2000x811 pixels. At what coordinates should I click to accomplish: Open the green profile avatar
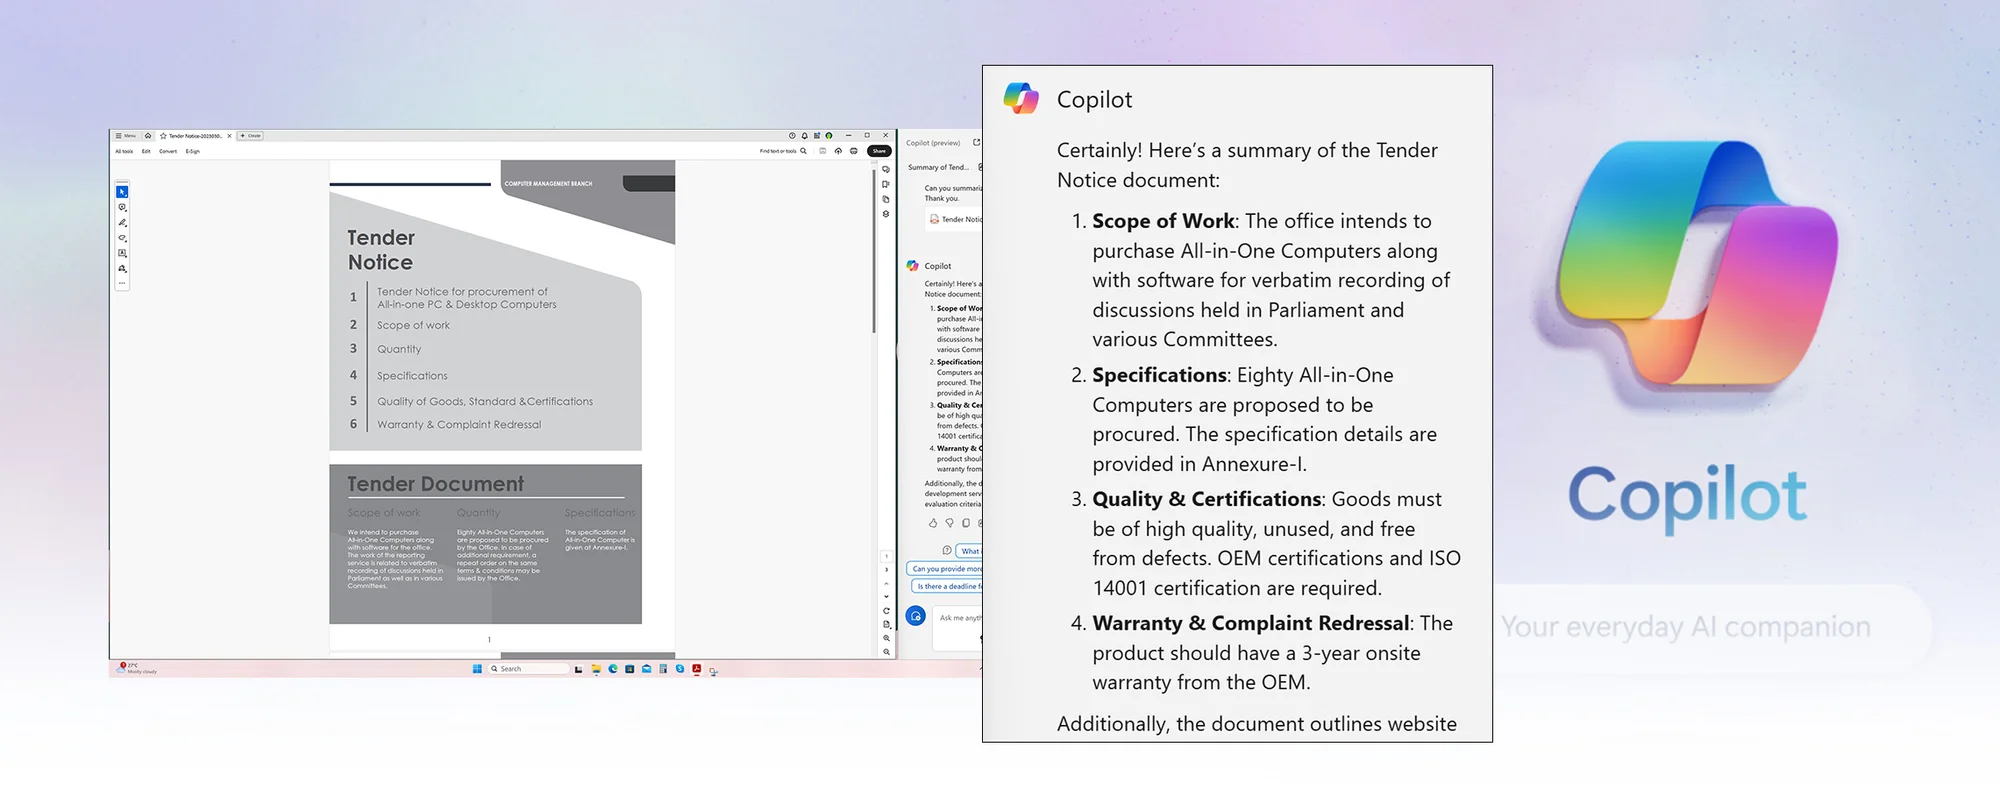[829, 136]
